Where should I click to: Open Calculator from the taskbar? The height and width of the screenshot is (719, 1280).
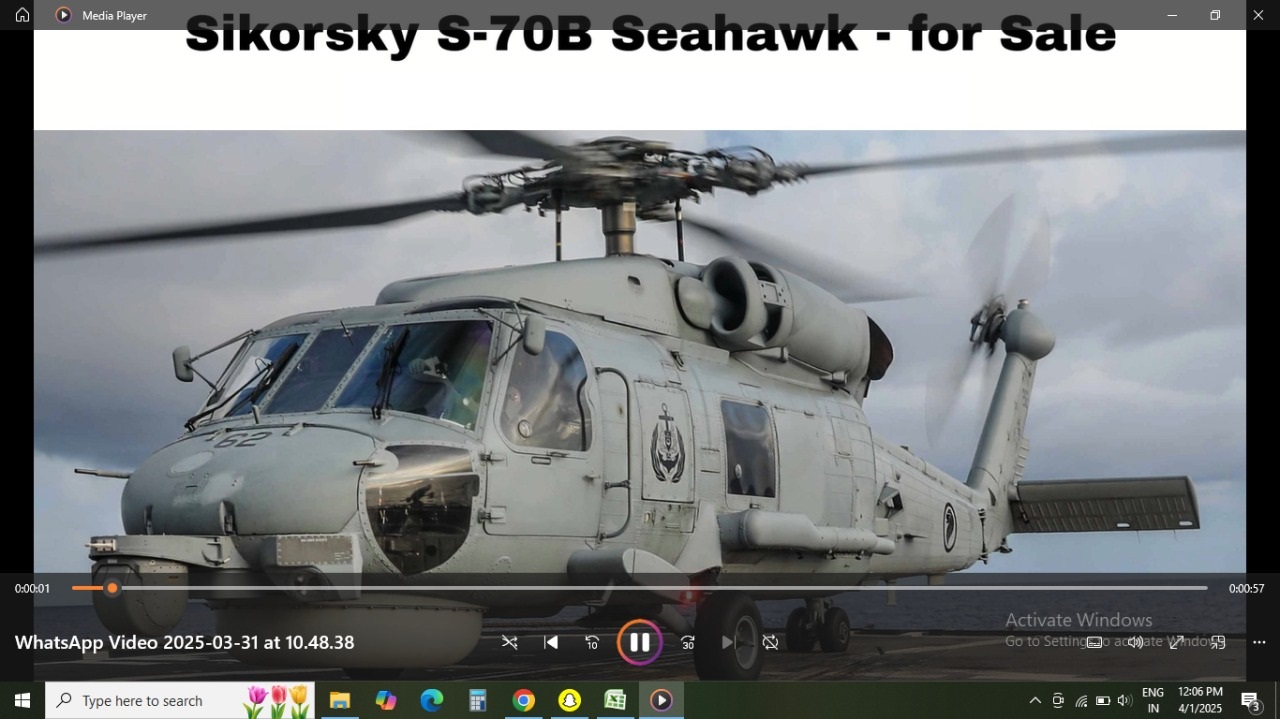click(x=478, y=701)
